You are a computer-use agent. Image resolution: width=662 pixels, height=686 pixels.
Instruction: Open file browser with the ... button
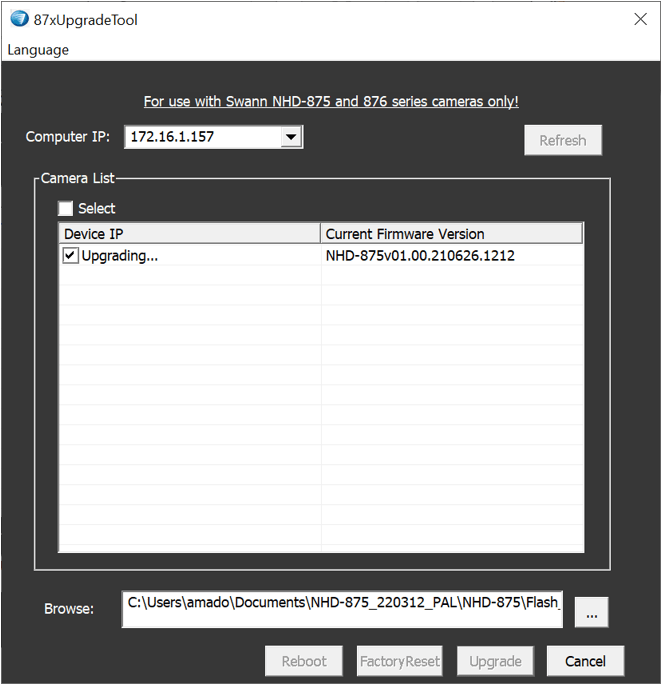pos(591,614)
